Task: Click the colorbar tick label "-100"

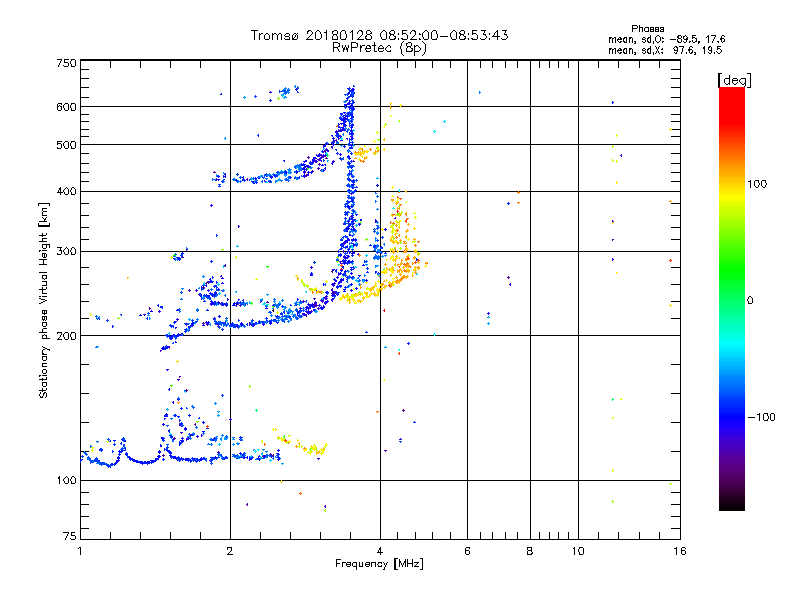Action: coord(761,417)
